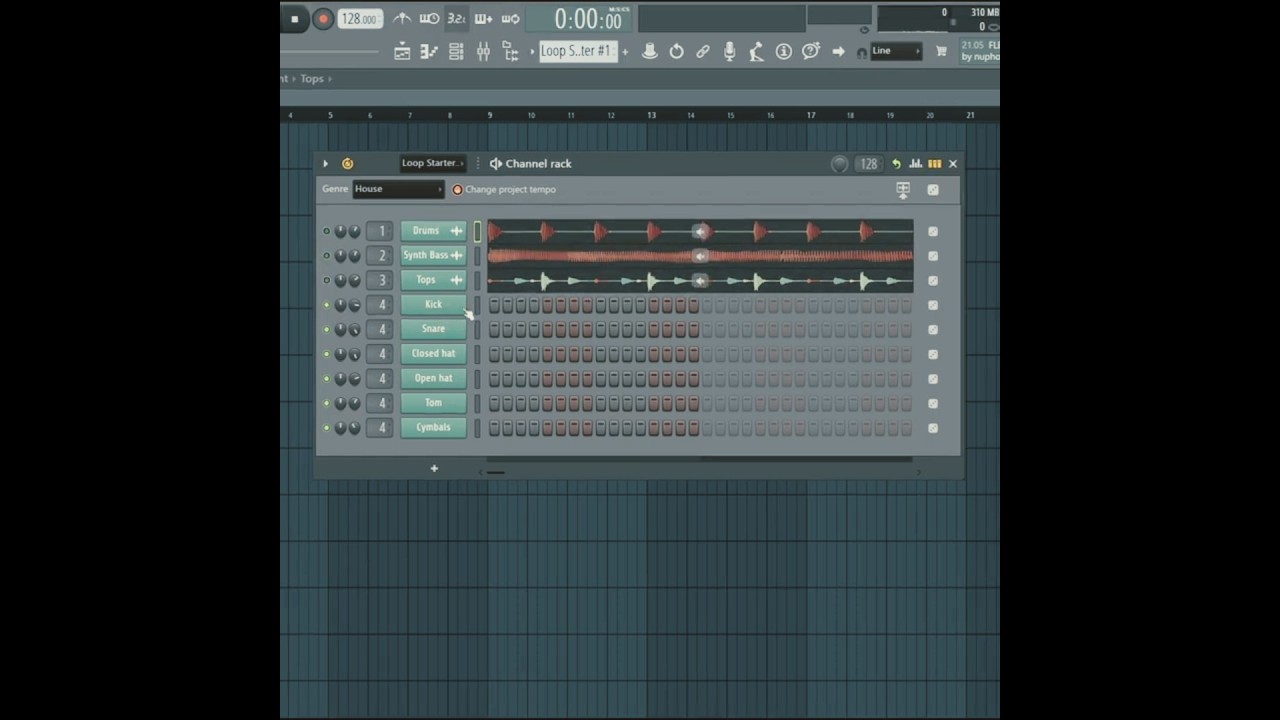Adjust the Channel rack swing knob

pos(840,164)
